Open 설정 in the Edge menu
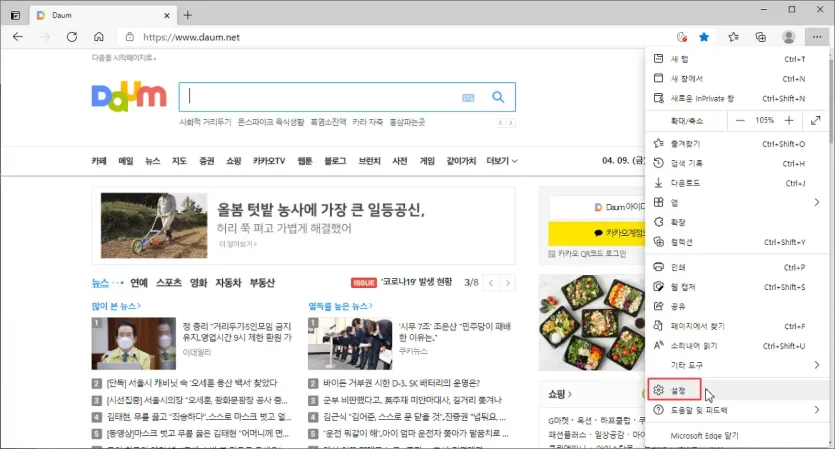The height and width of the screenshot is (449, 835). [737, 390]
